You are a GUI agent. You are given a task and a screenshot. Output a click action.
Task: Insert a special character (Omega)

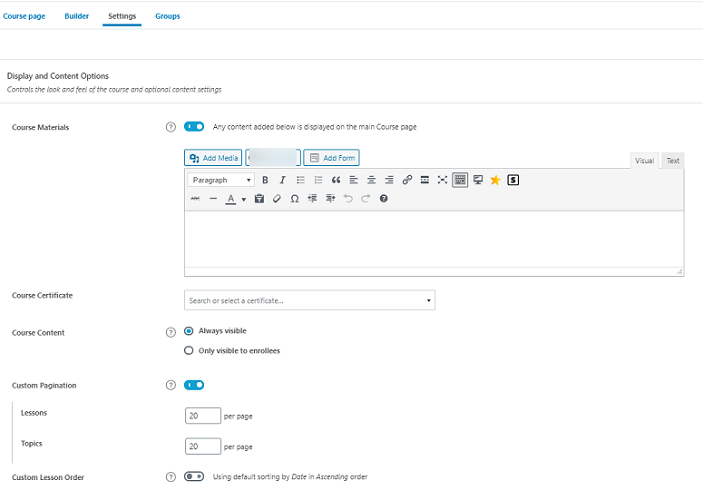295,198
